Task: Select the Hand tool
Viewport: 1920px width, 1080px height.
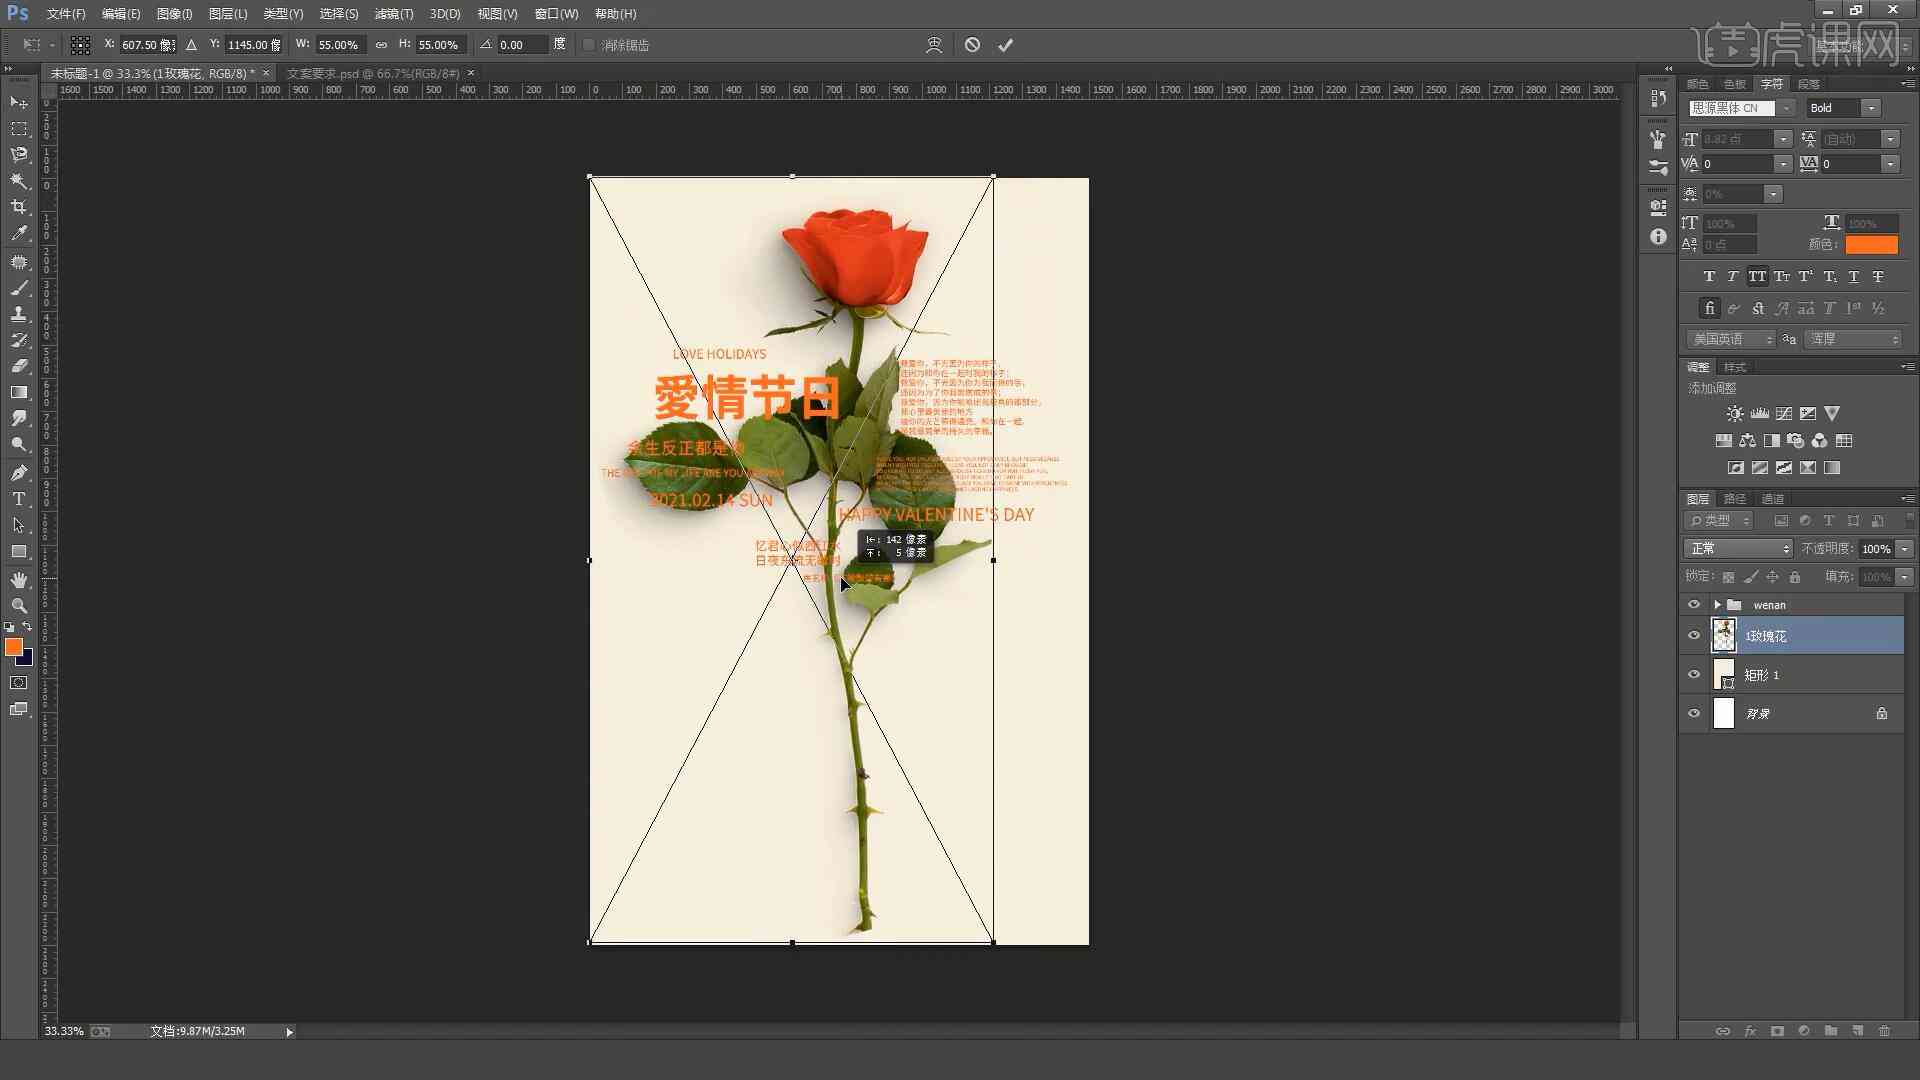Action: point(18,580)
